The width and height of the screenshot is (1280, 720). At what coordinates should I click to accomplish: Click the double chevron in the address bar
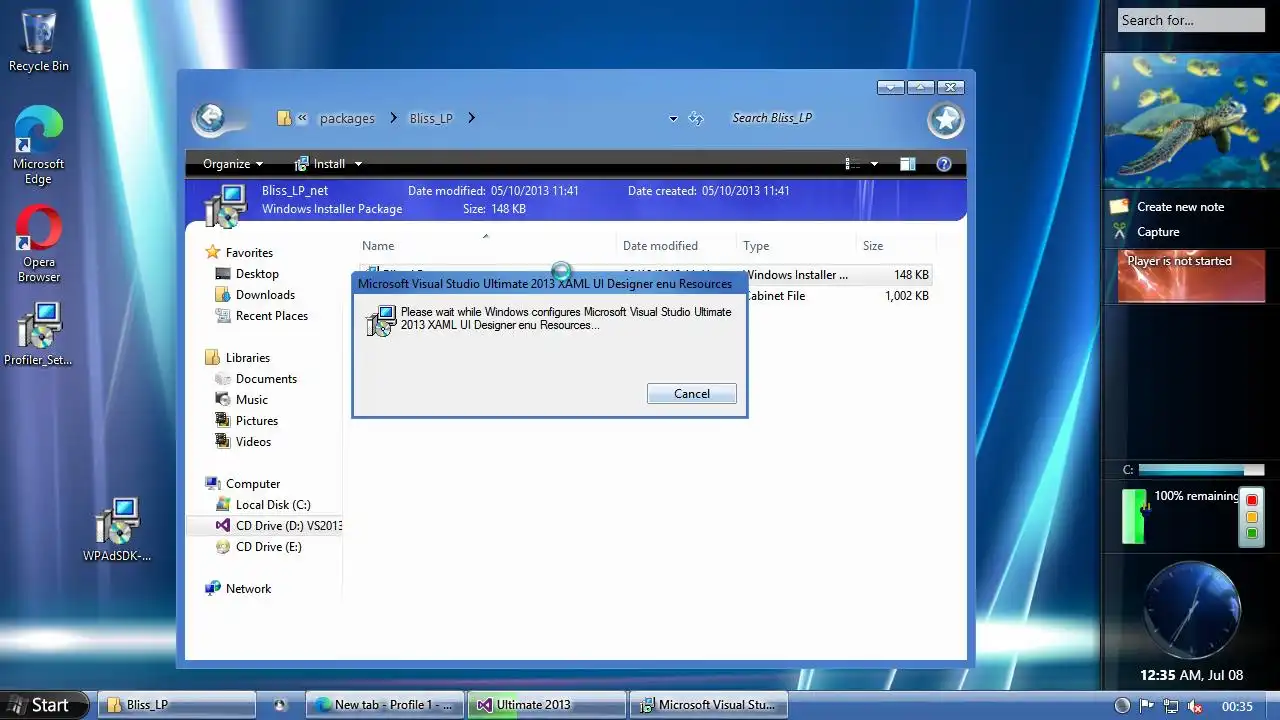(302, 118)
